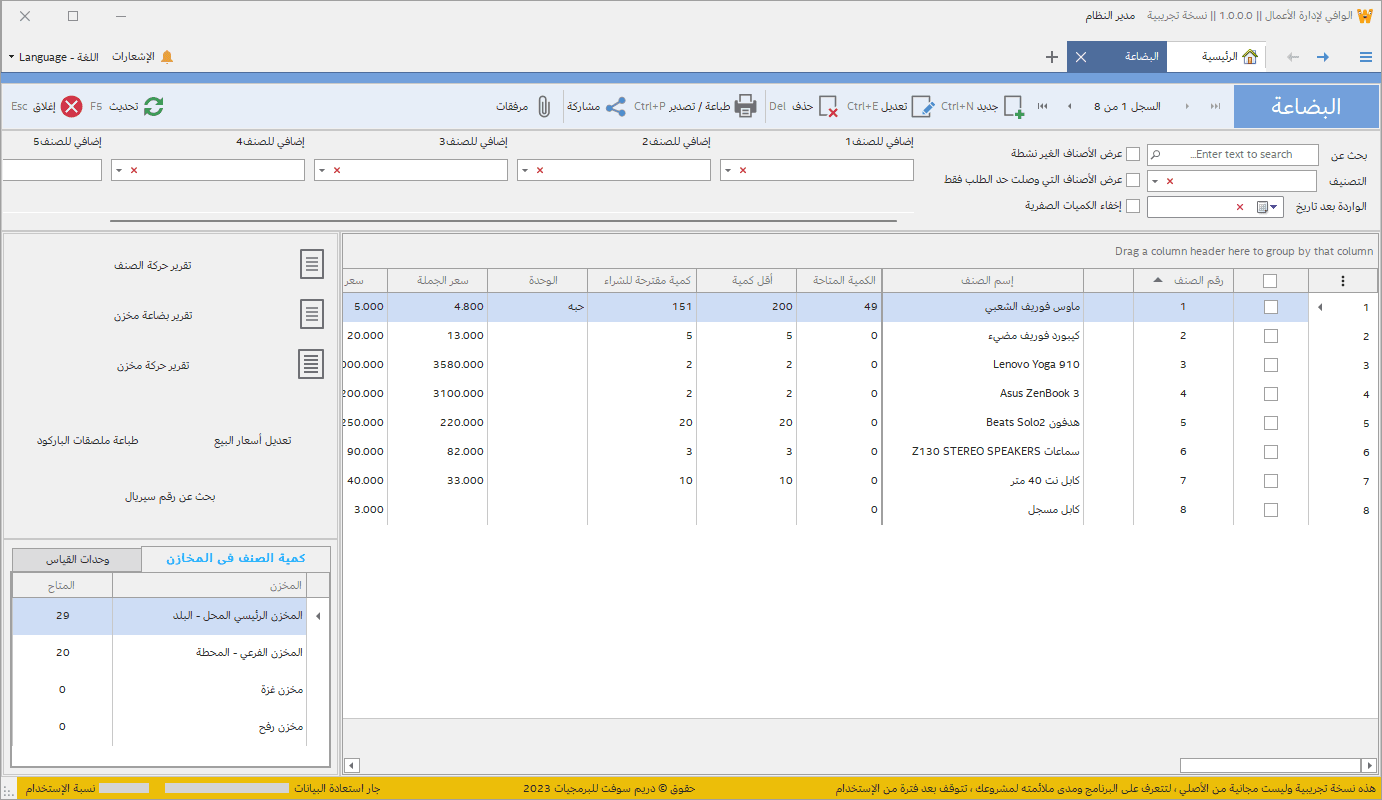Viewport: 1382px width, 800px height.
Task: Click the notifications bell icon
Action: coord(167,57)
